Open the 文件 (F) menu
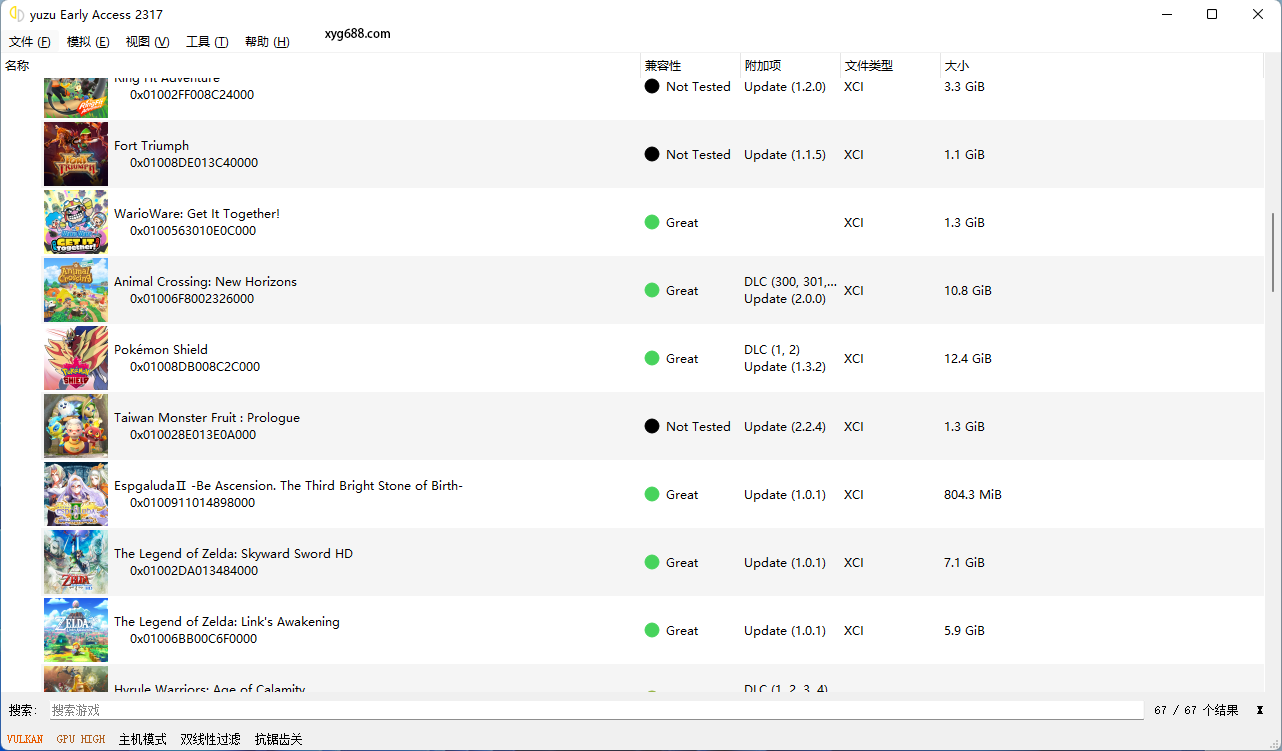 pos(30,42)
